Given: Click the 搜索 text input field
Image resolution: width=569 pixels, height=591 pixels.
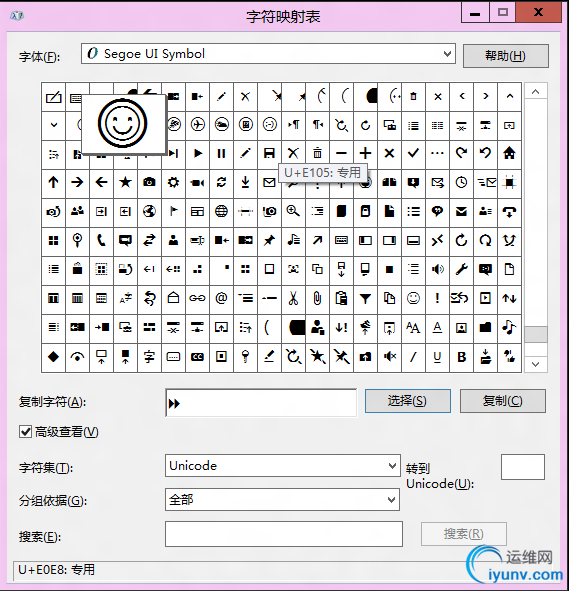Looking at the screenshot, I should tap(284, 534).
